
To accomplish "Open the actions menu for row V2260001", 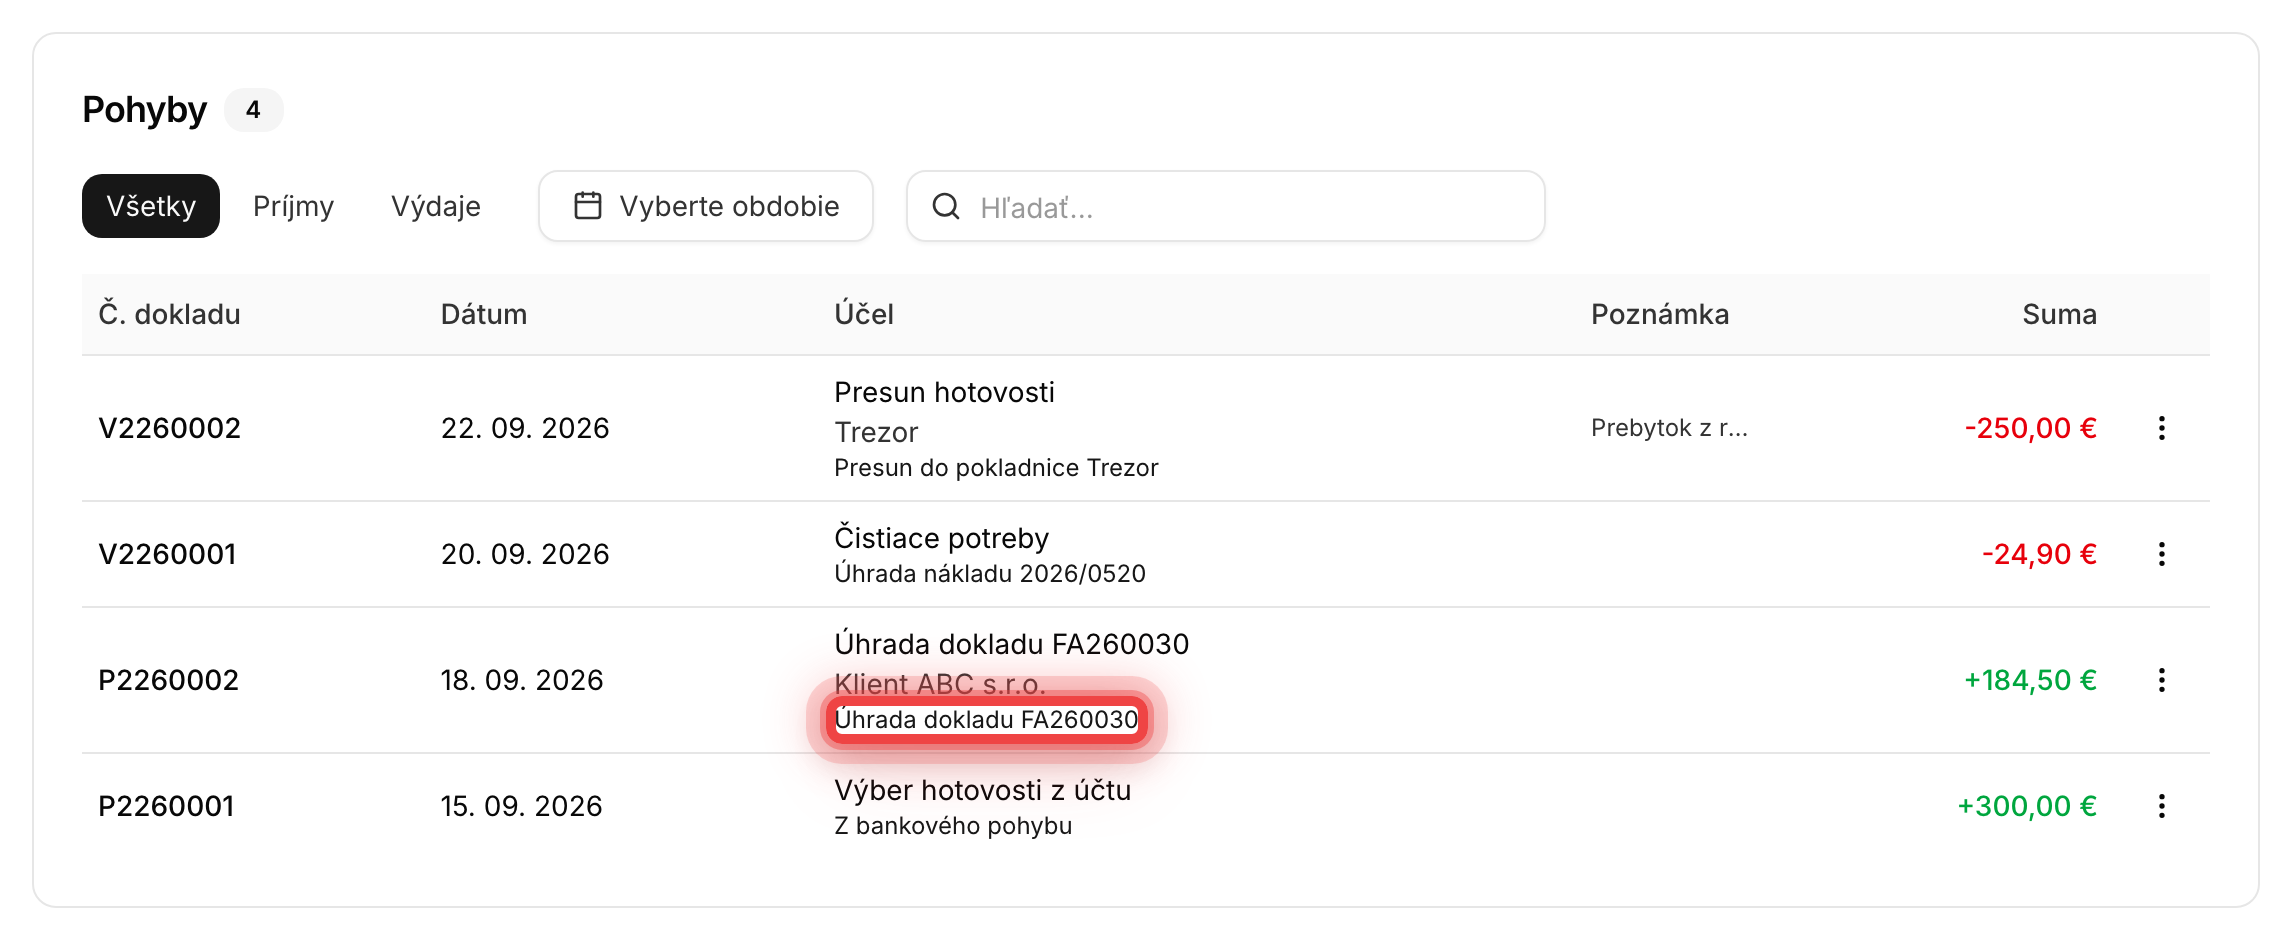I will 2161,554.
